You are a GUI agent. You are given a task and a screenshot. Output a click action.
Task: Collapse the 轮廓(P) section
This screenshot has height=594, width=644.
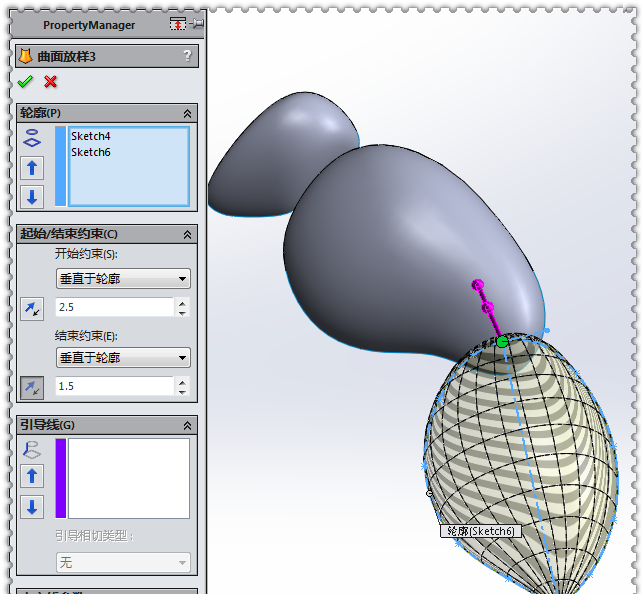(x=187, y=114)
